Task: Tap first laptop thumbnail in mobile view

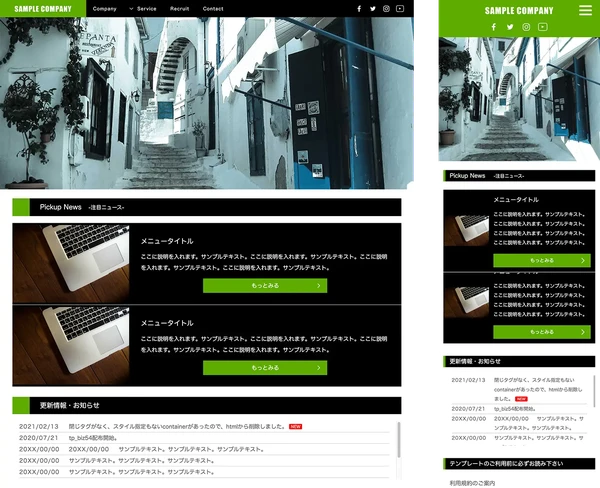Action: click(466, 230)
